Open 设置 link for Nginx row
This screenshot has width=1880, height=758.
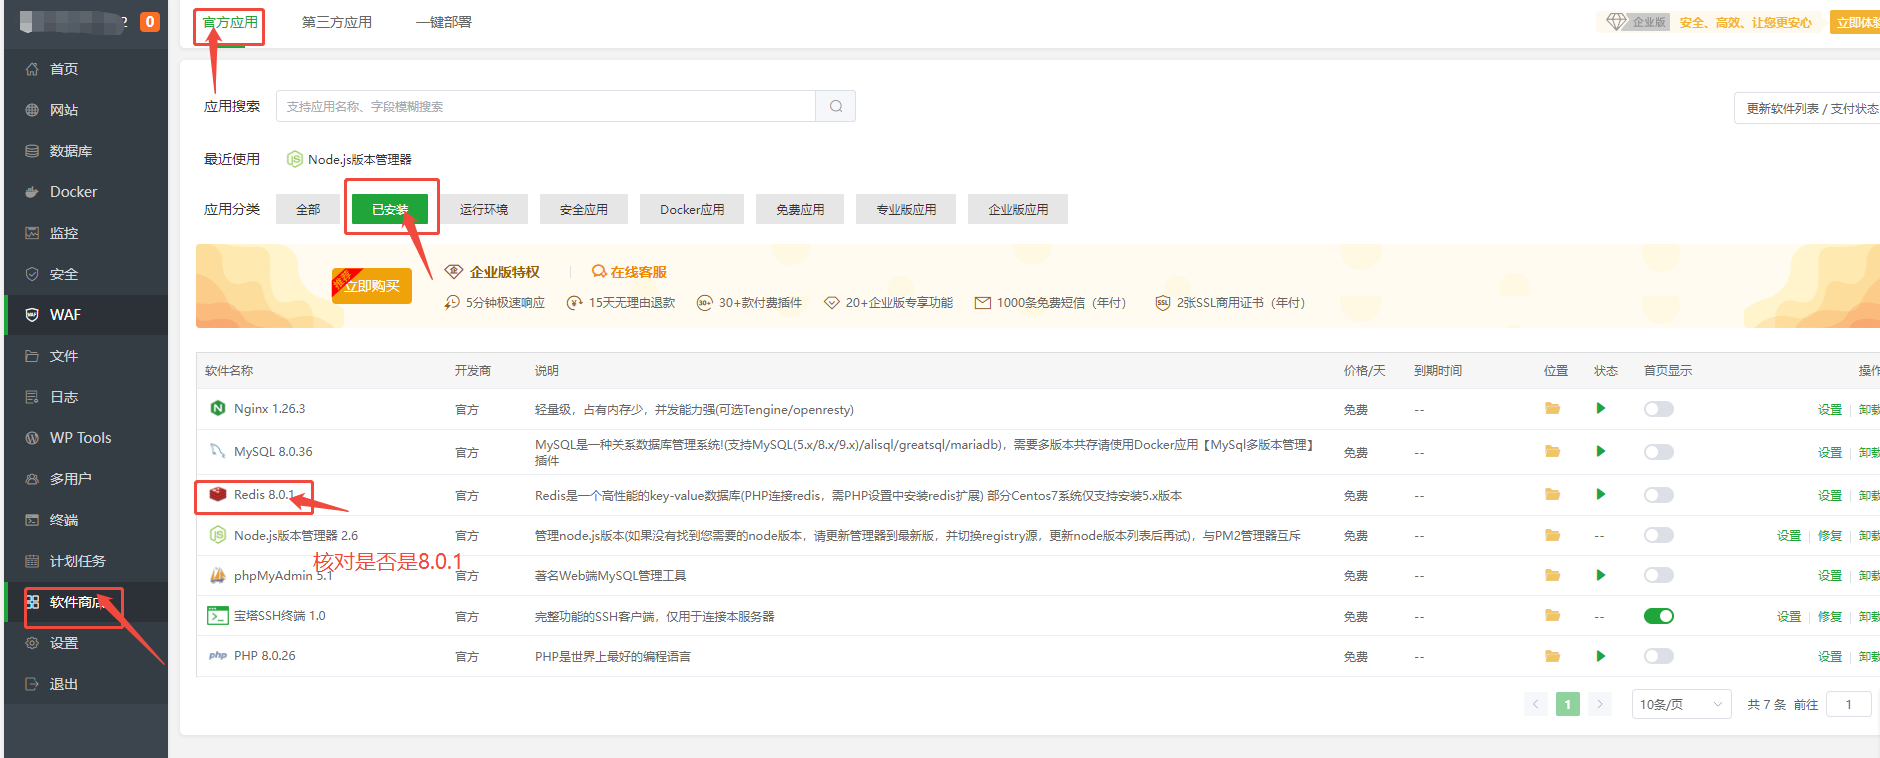(1829, 409)
